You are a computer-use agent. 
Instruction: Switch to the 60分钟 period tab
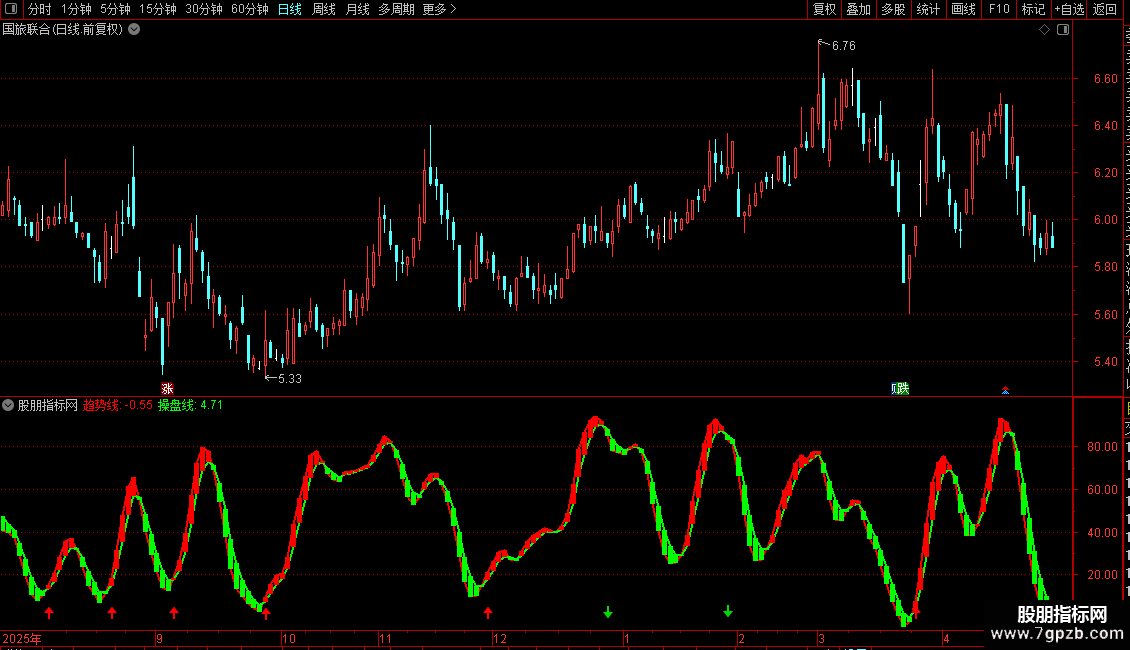249,9
